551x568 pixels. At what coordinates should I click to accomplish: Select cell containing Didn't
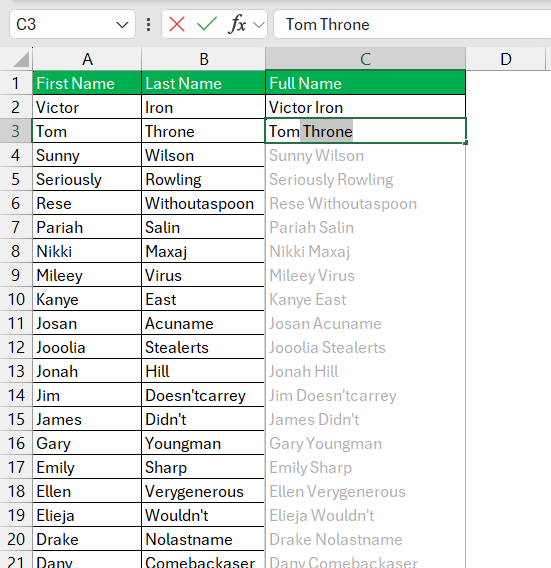pyautogui.click(x=203, y=419)
